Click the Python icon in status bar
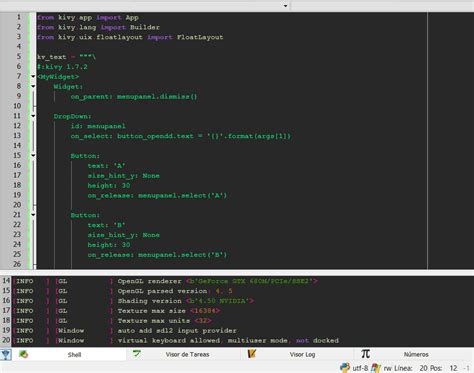The height and width of the screenshot is (373, 474). pos(345,368)
